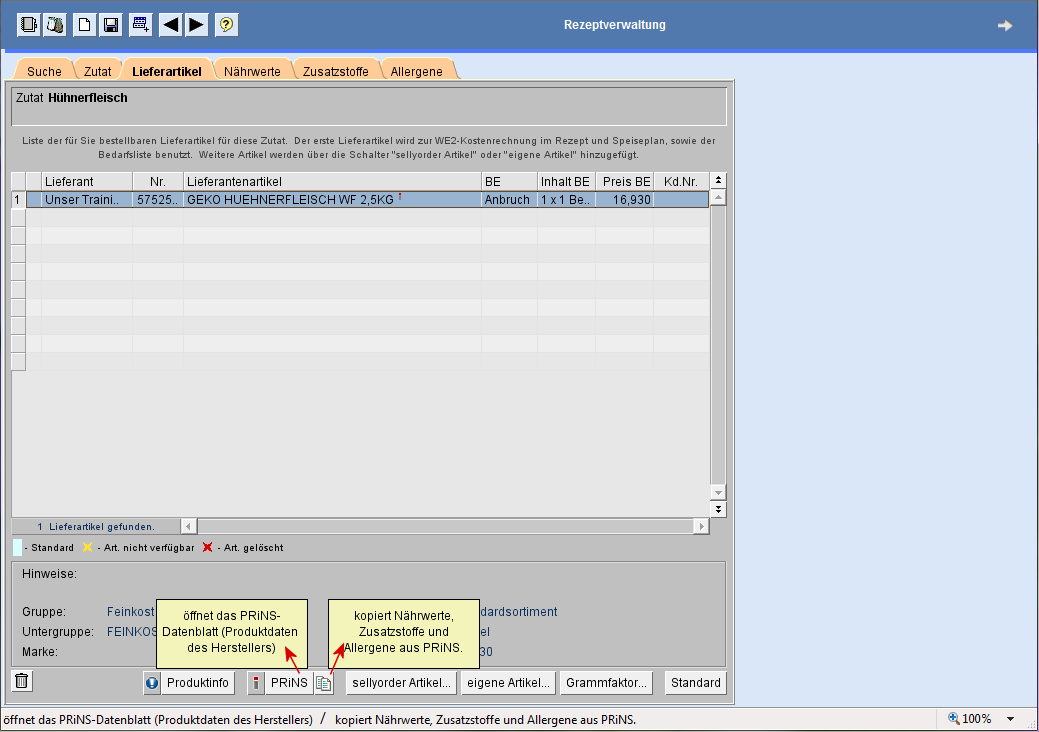Delete with the trash can icon
The height and width of the screenshot is (732, 1039).
[22, 680]
